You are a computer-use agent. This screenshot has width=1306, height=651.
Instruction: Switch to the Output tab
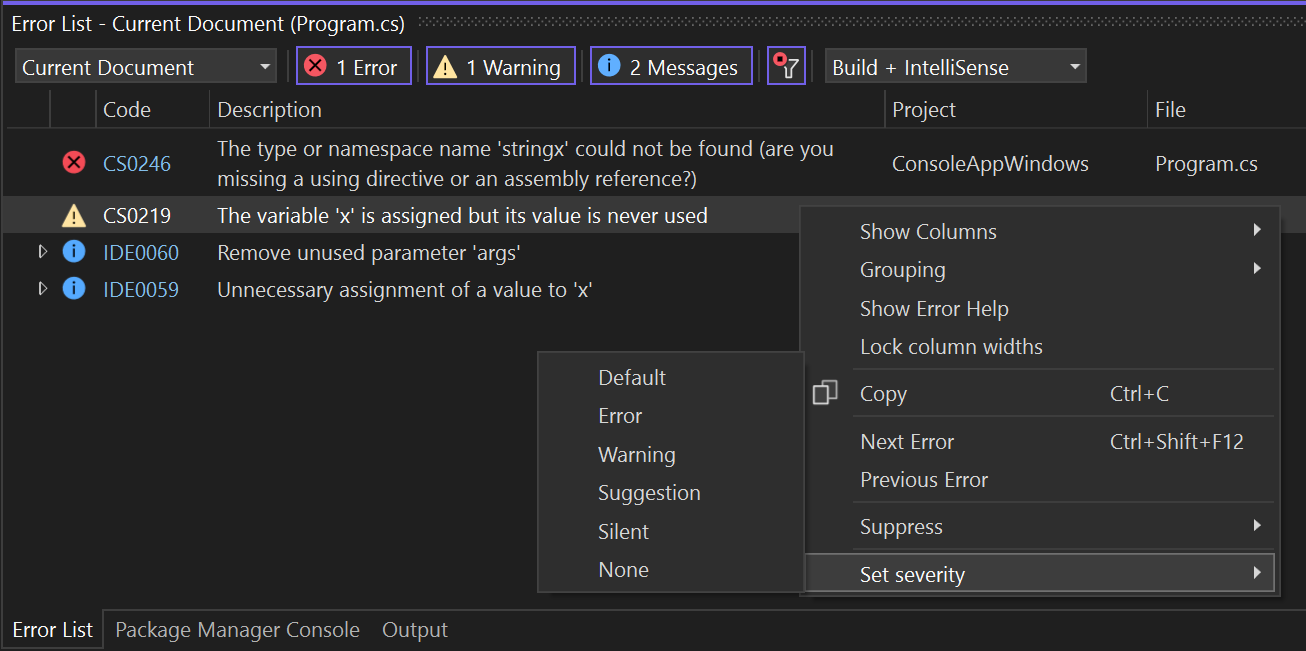click(414, 629)
